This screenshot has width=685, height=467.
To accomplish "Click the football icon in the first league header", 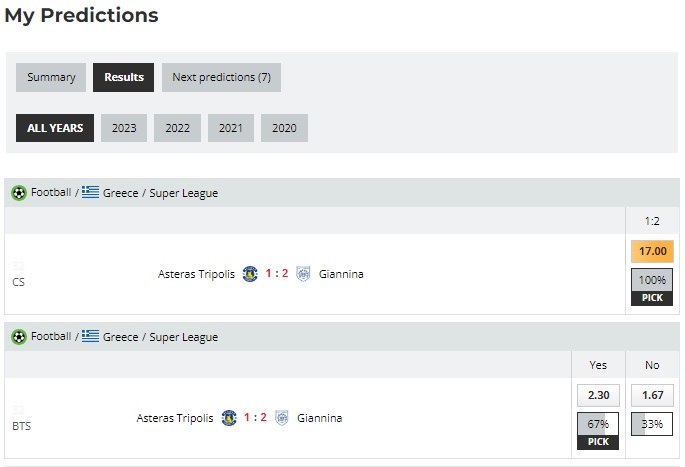I will [19, 193].
